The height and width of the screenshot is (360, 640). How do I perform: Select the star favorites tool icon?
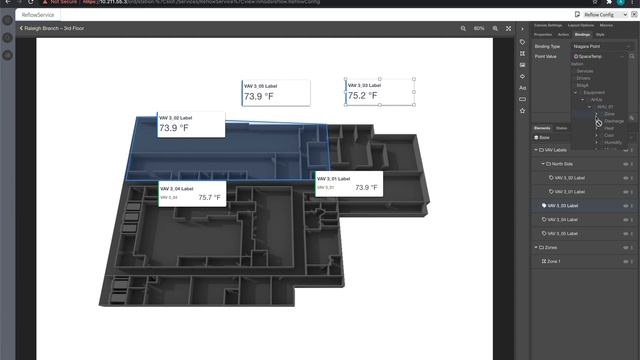point(522,111)
